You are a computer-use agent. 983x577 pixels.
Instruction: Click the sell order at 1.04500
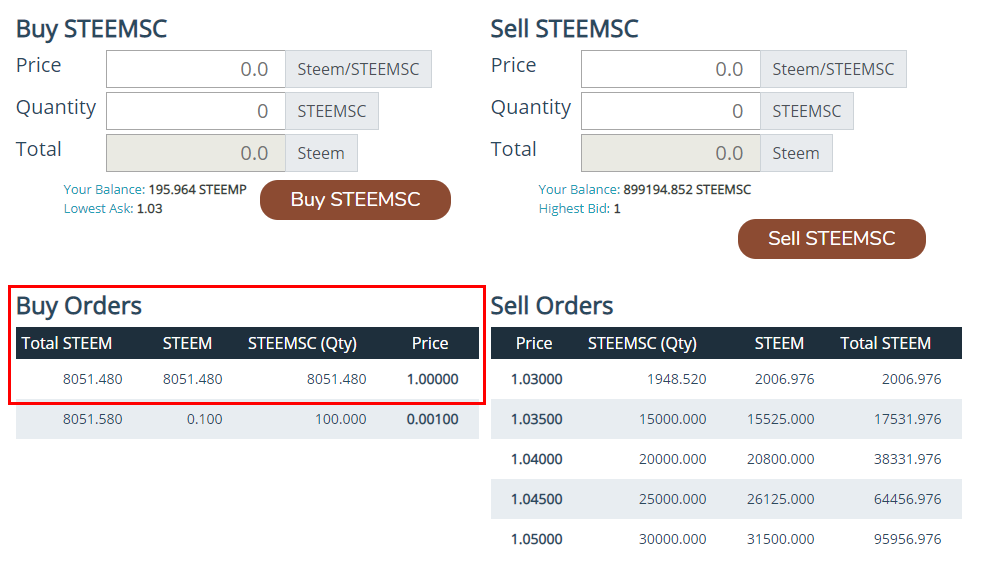coord(726,499)
